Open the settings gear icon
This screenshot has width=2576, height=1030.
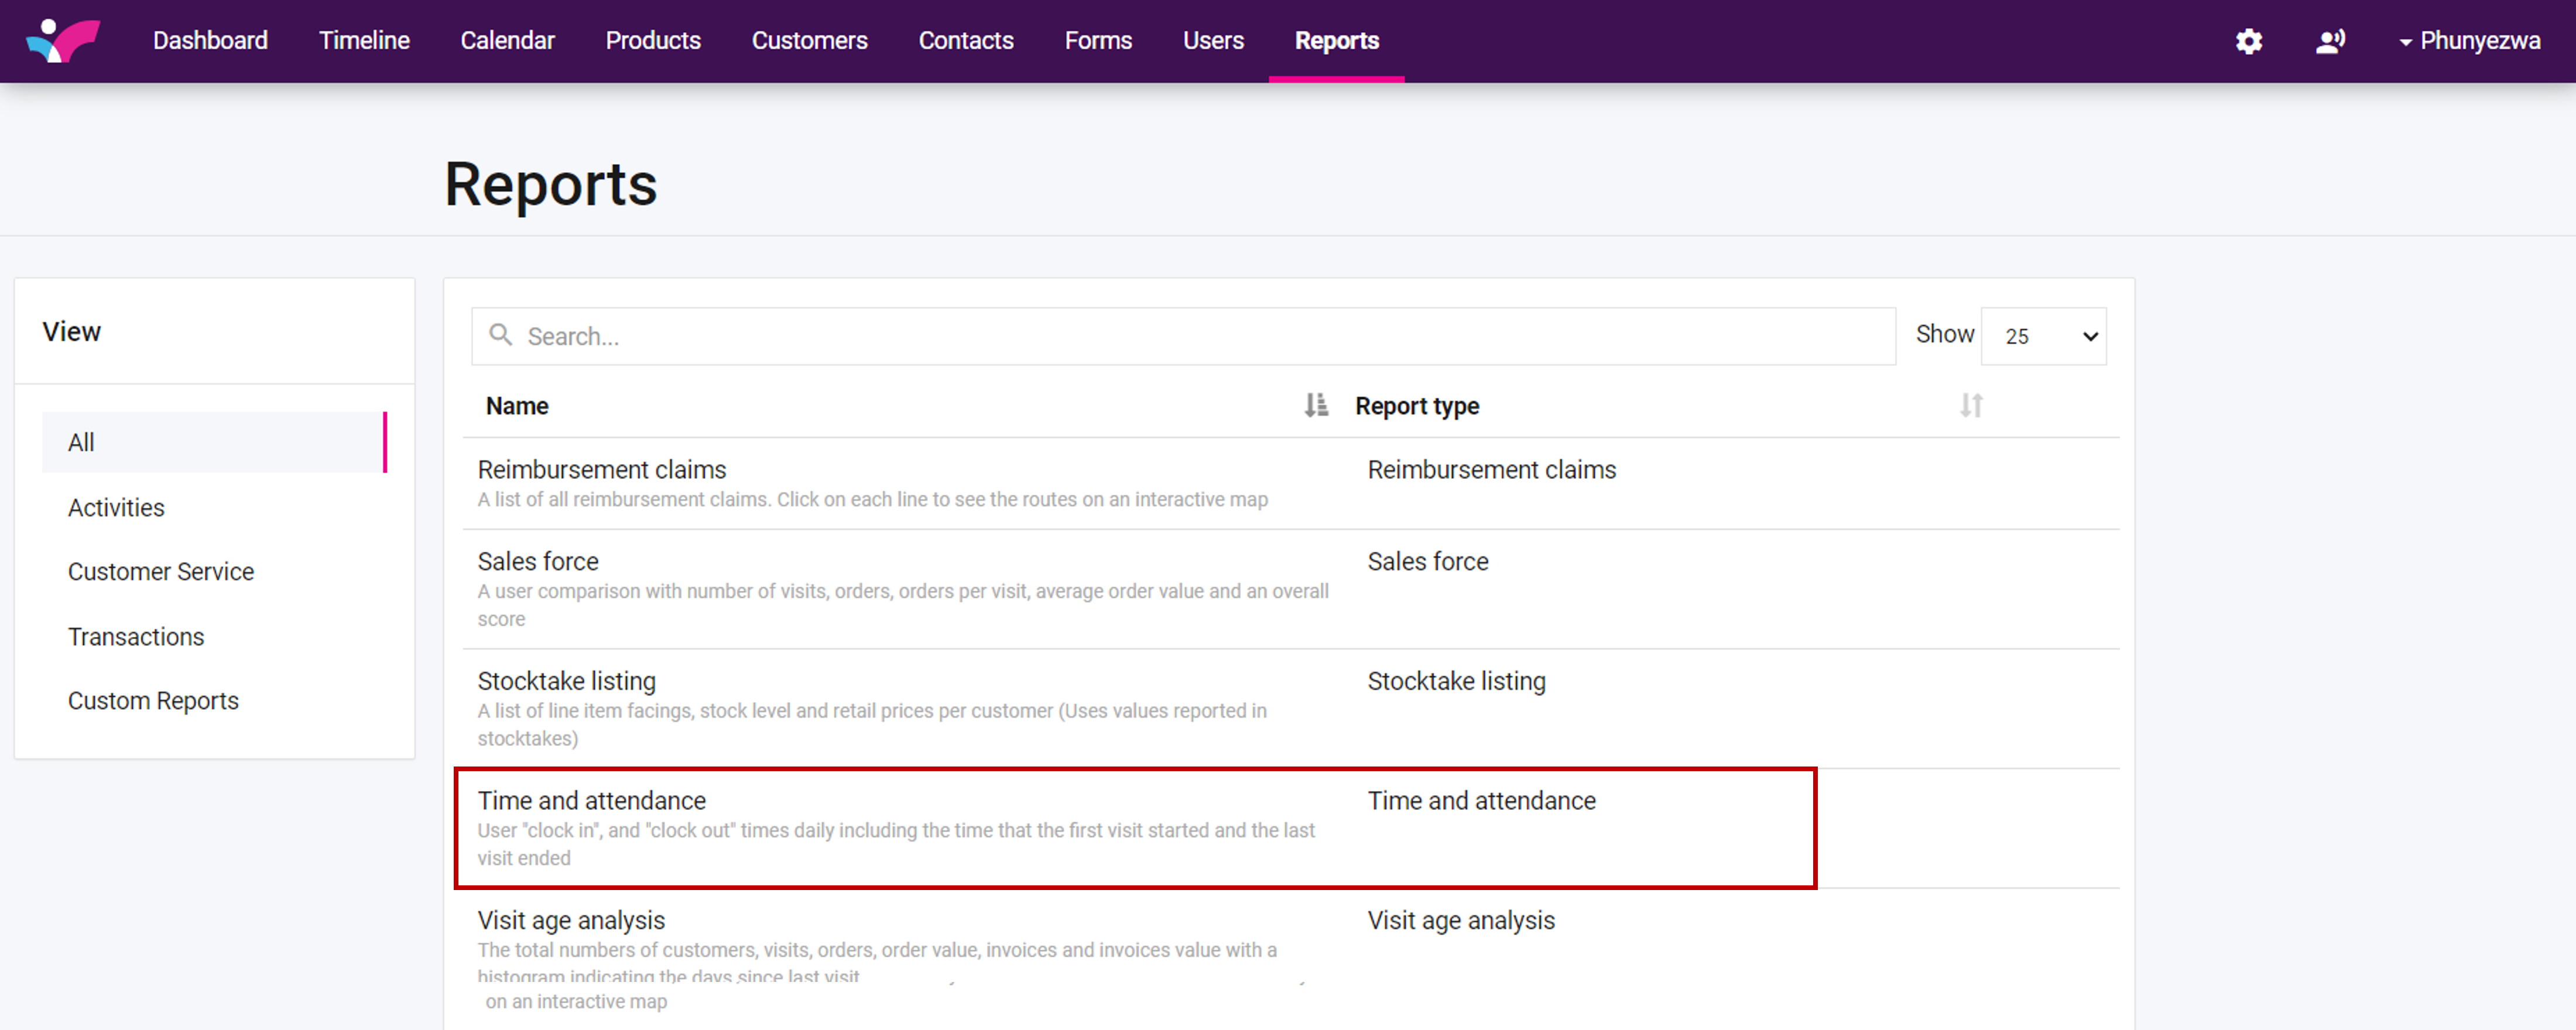tap(2249, 41)
